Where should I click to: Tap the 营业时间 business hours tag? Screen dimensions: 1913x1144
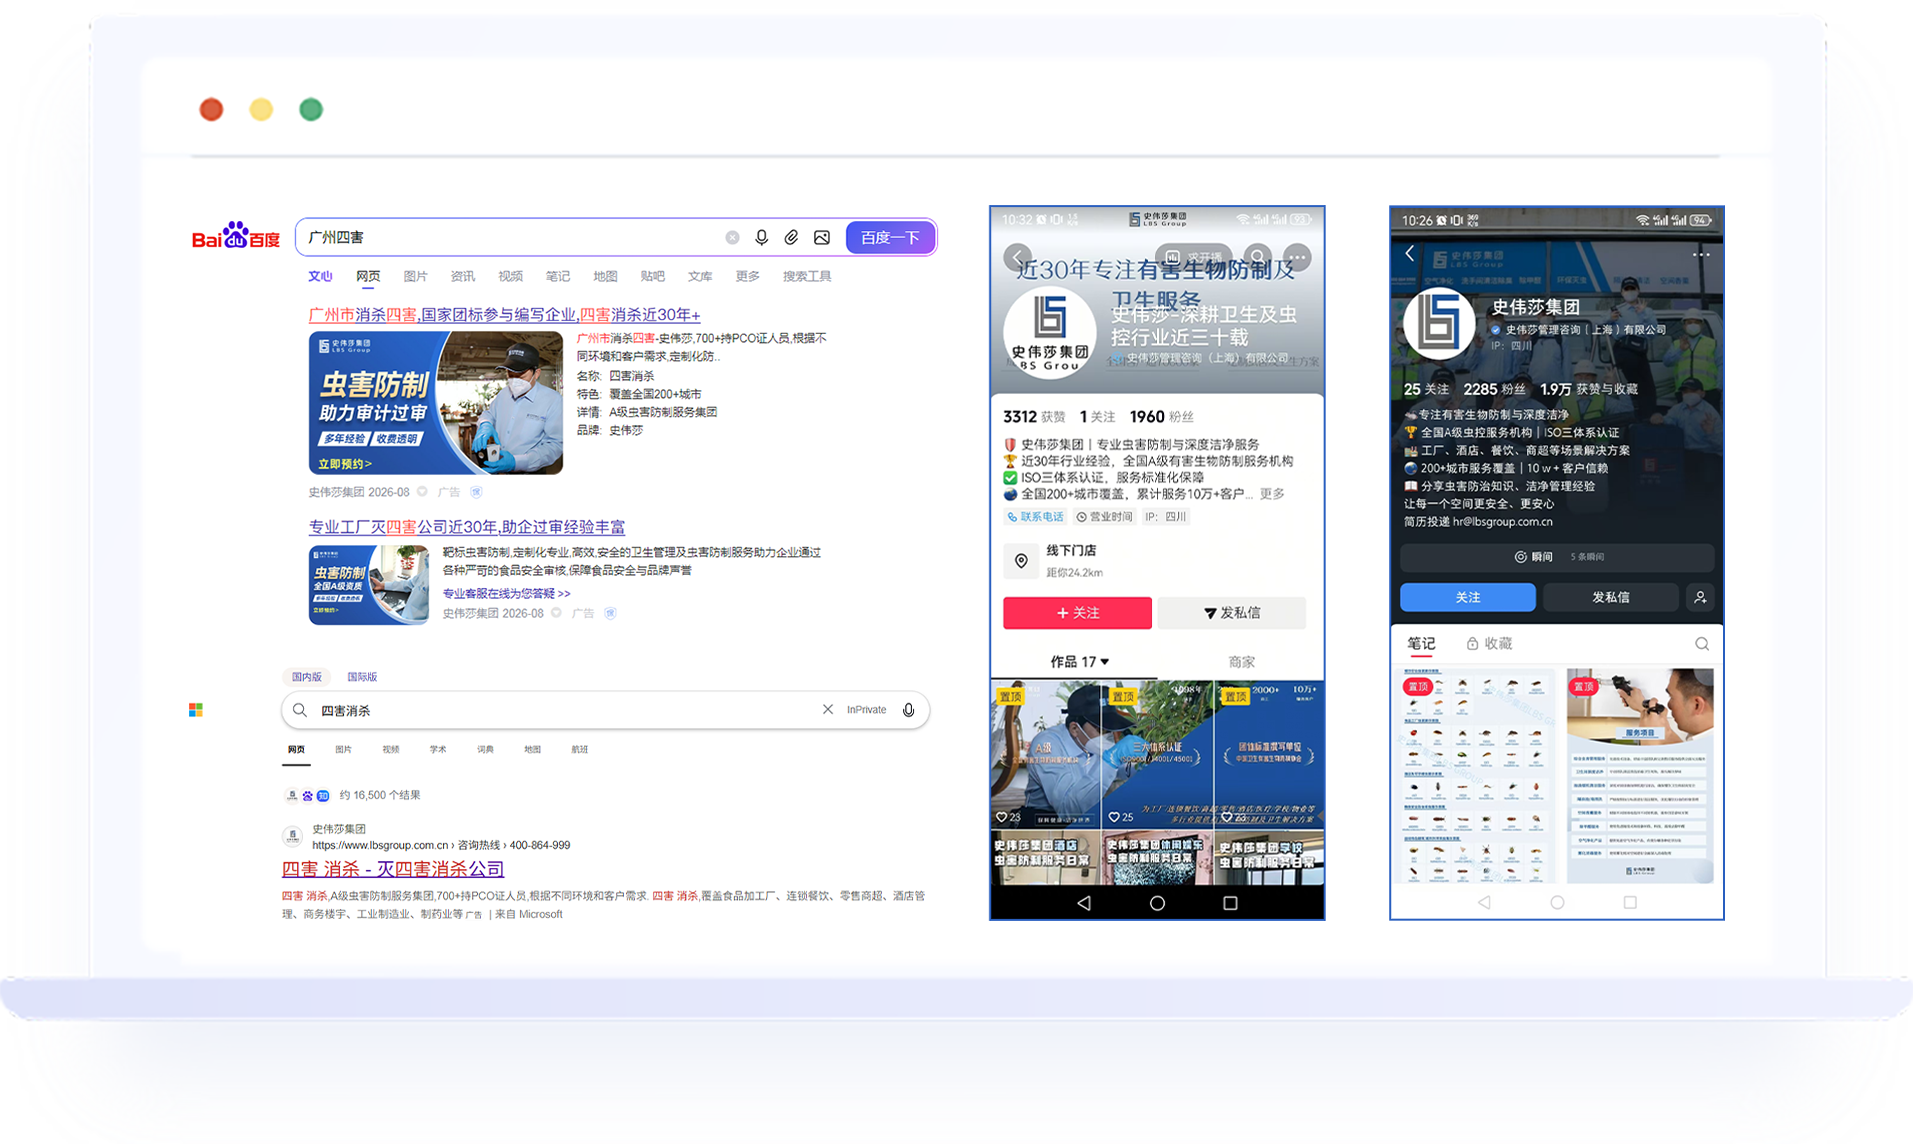click(x=1104, y=517)
